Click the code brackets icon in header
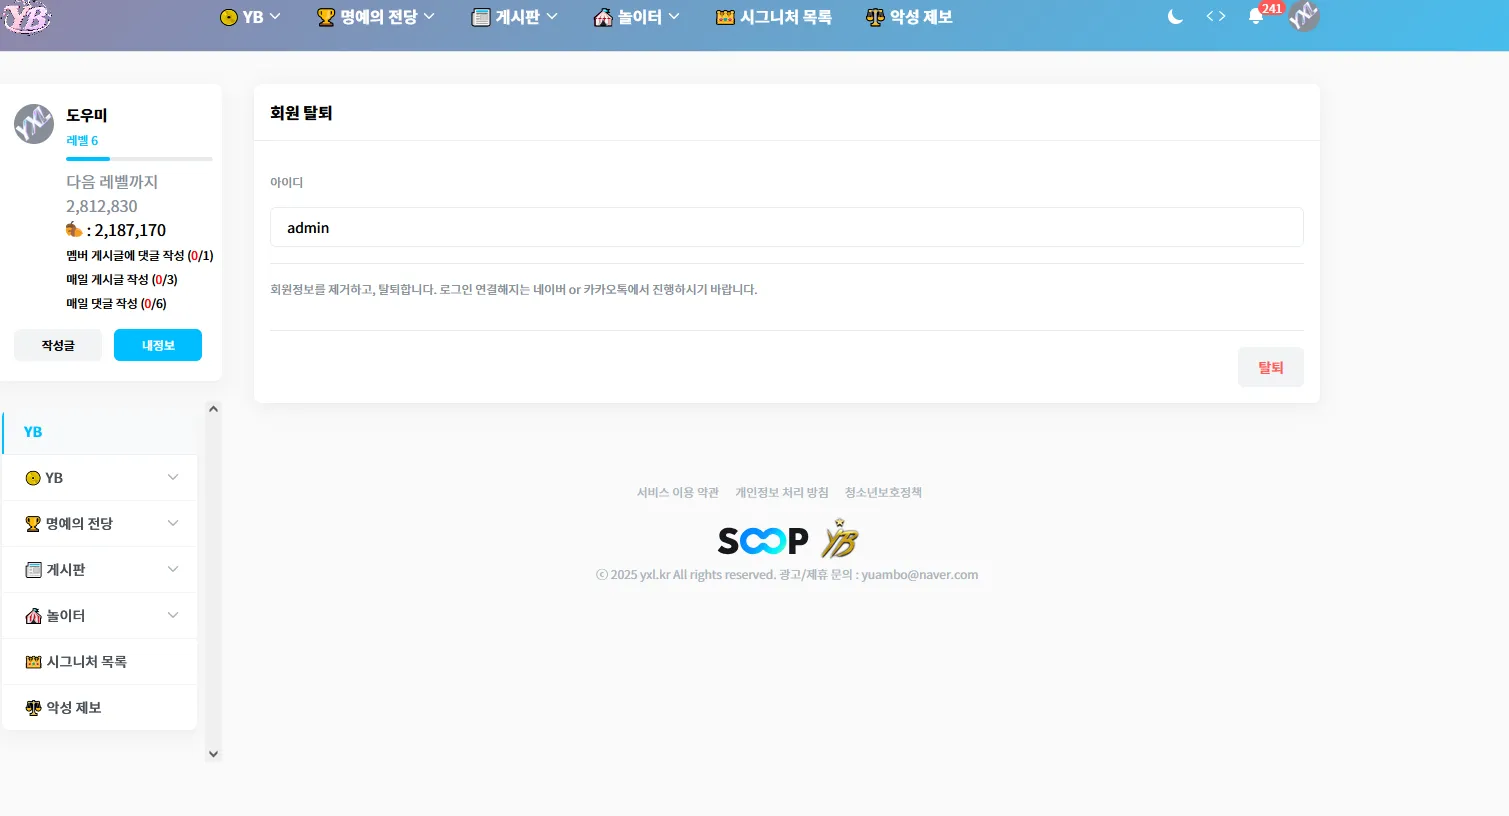This screenshot has height=816, width=1509. [x=1215, y=16]
